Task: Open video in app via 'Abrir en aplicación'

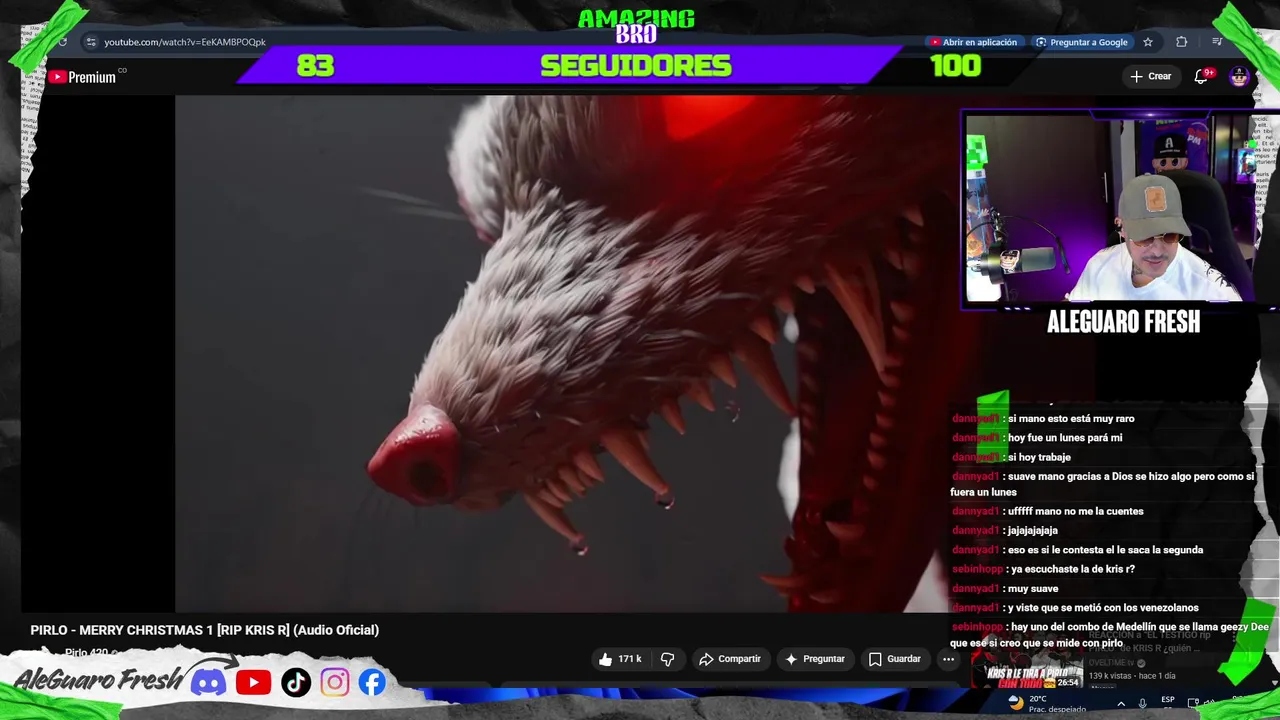Action: pos(973,42)
